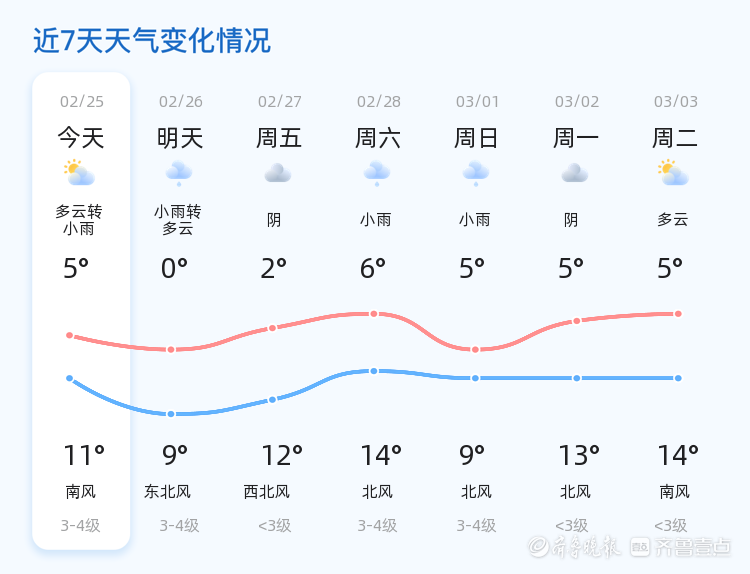Screen dimensions: 750x574
Task: Click the 14° temperature under 周六
Action: click(x=381, y=456)
